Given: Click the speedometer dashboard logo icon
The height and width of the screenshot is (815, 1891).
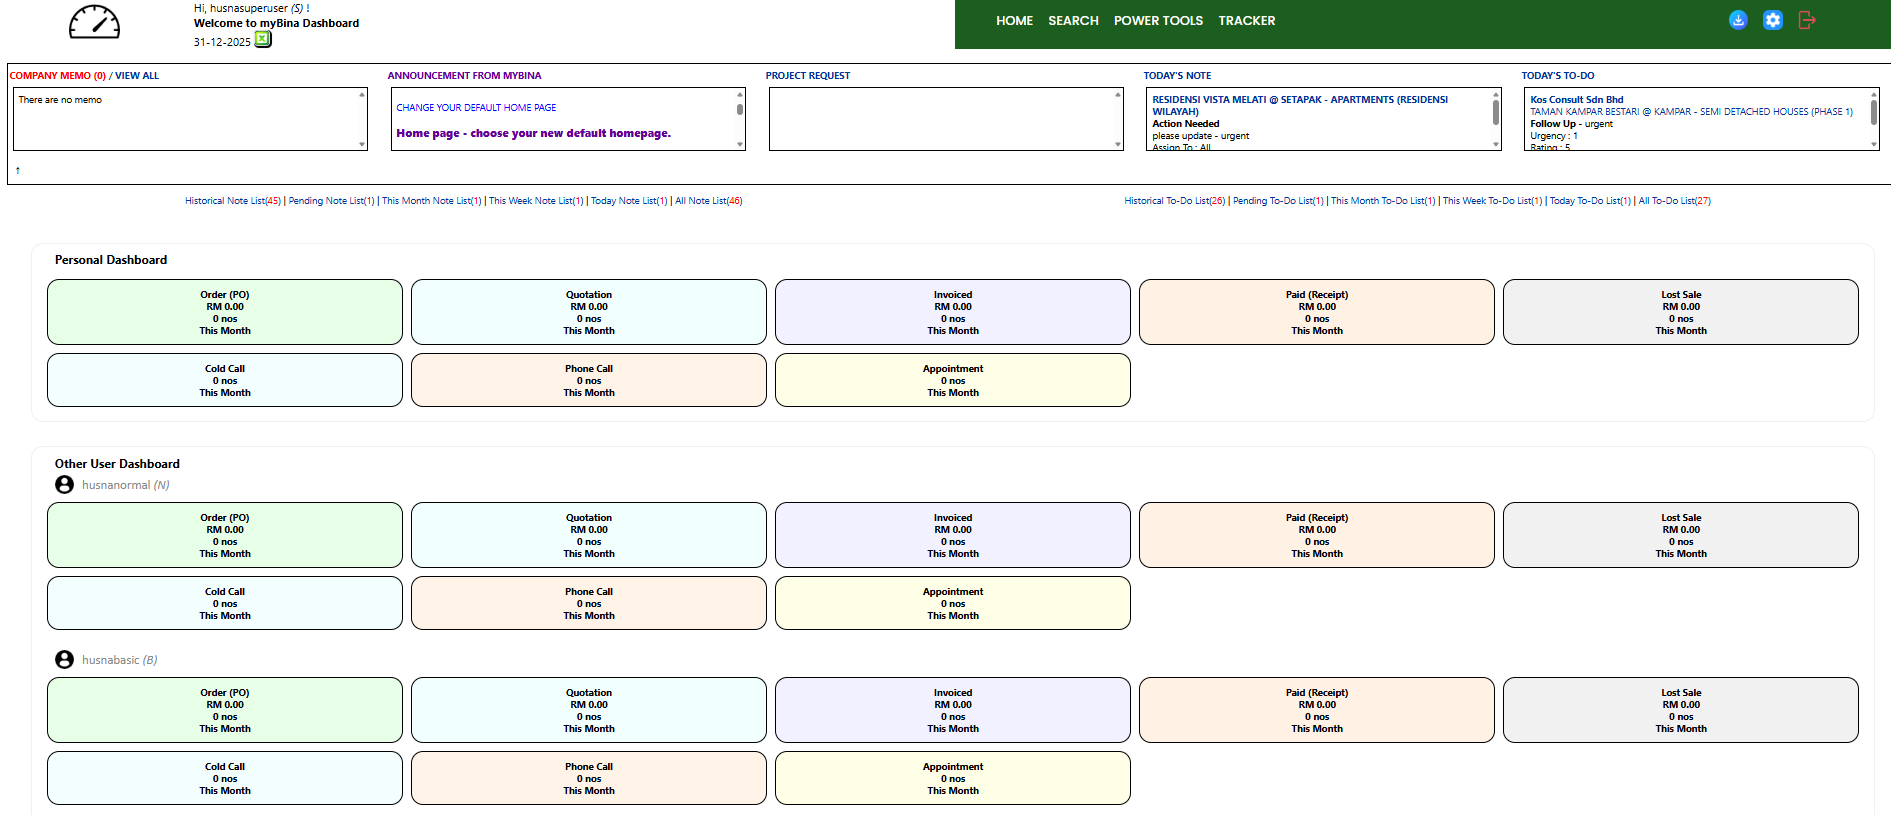Looking at the screenshot, I should point(94,22).
